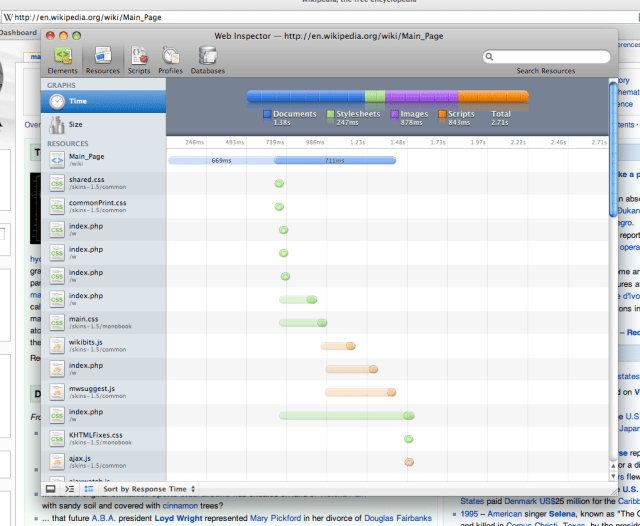Open the Selena link on Wikipedia page
The image size is (640, 526).
[x=562, y=514]
